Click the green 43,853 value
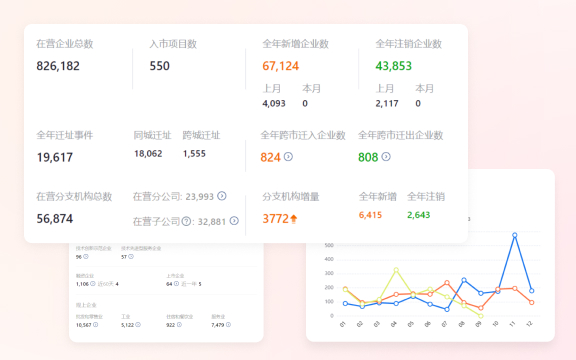Image resolution: width=576 pixels, height=360 pixels. [393, 66]
